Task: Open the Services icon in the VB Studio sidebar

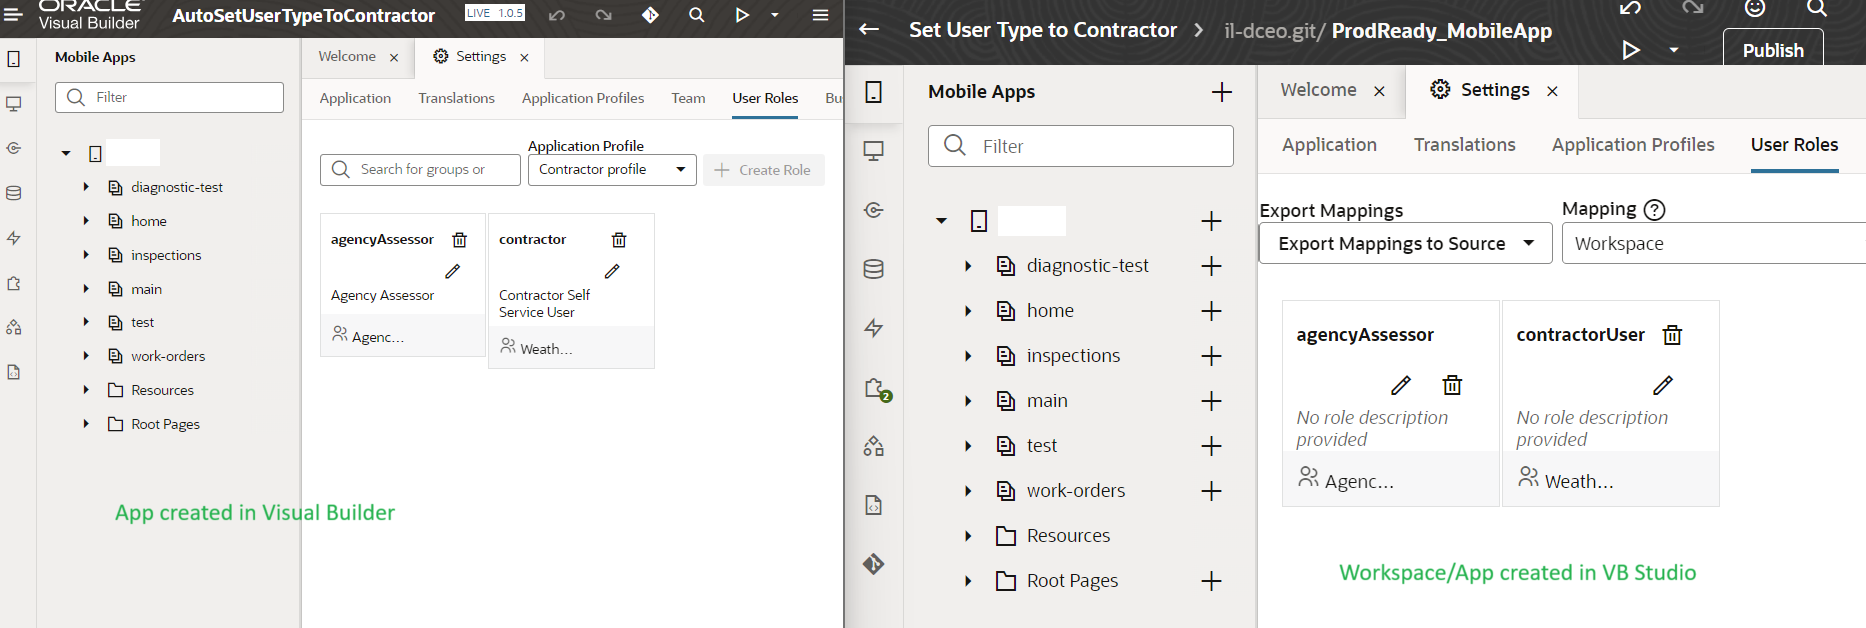Action: [873, 209]
